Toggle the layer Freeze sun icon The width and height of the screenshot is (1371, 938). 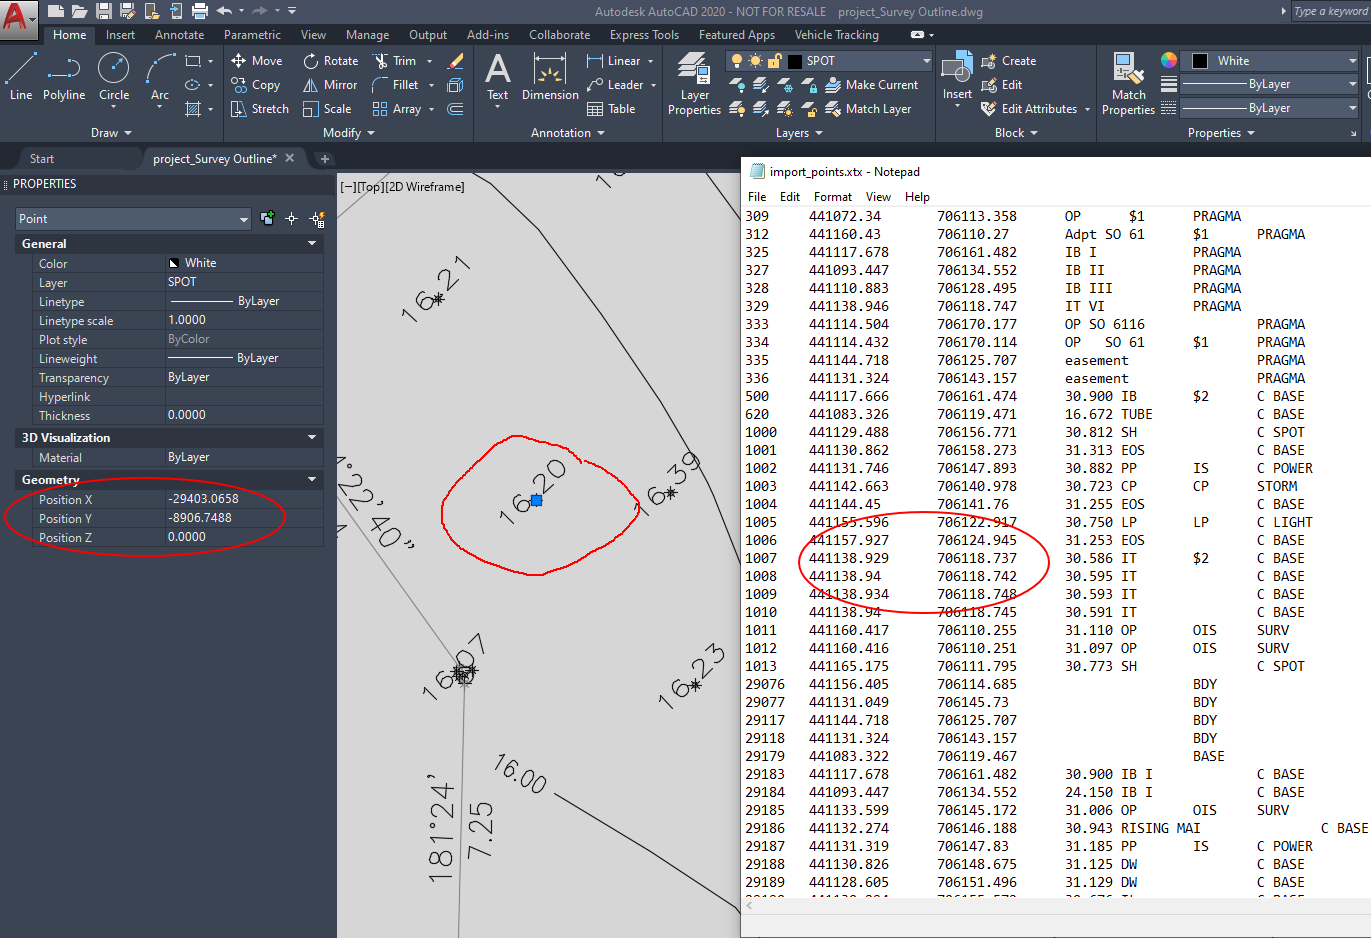[x=757, y=61]
